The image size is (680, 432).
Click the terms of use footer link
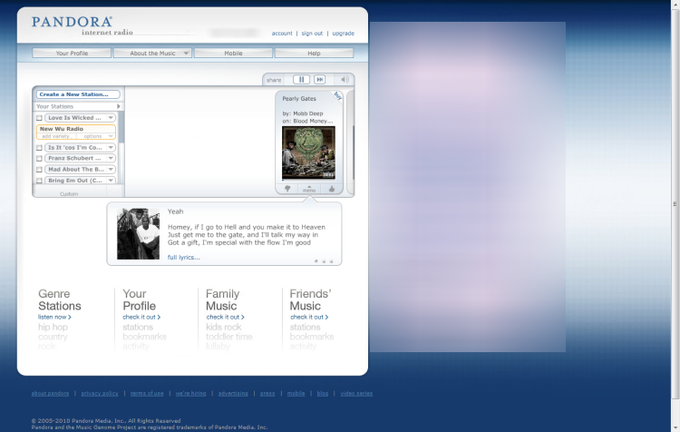tap(147, 393)
